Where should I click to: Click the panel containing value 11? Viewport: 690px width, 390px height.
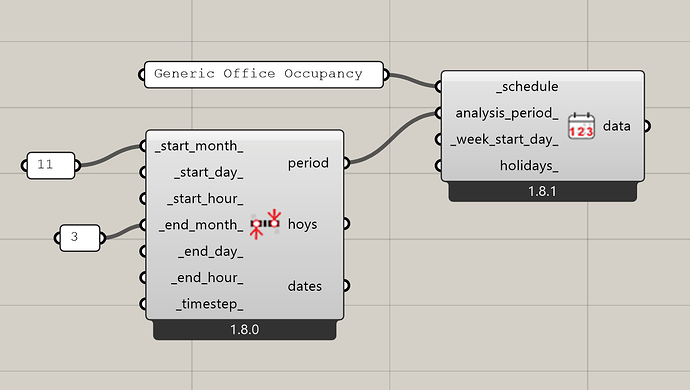(51, 165)
